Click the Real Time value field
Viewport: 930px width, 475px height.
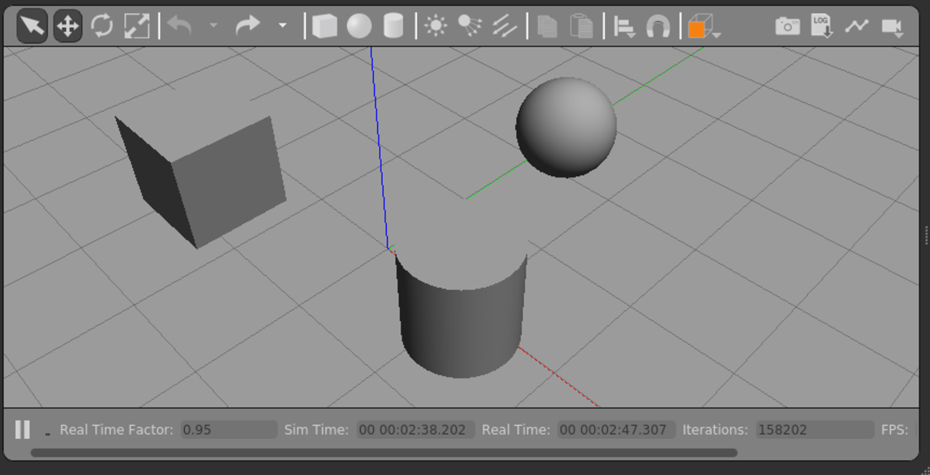616,429
